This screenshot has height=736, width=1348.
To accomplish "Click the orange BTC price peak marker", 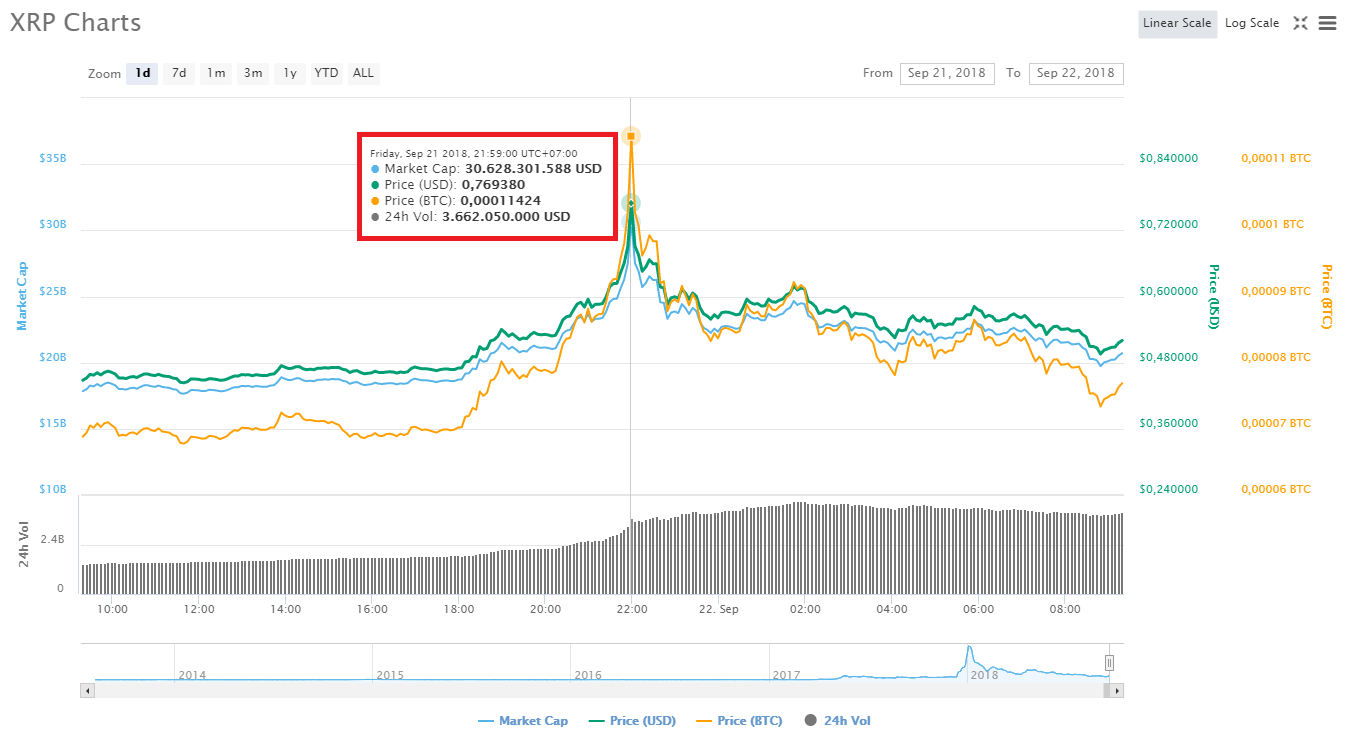I will 631,136.
